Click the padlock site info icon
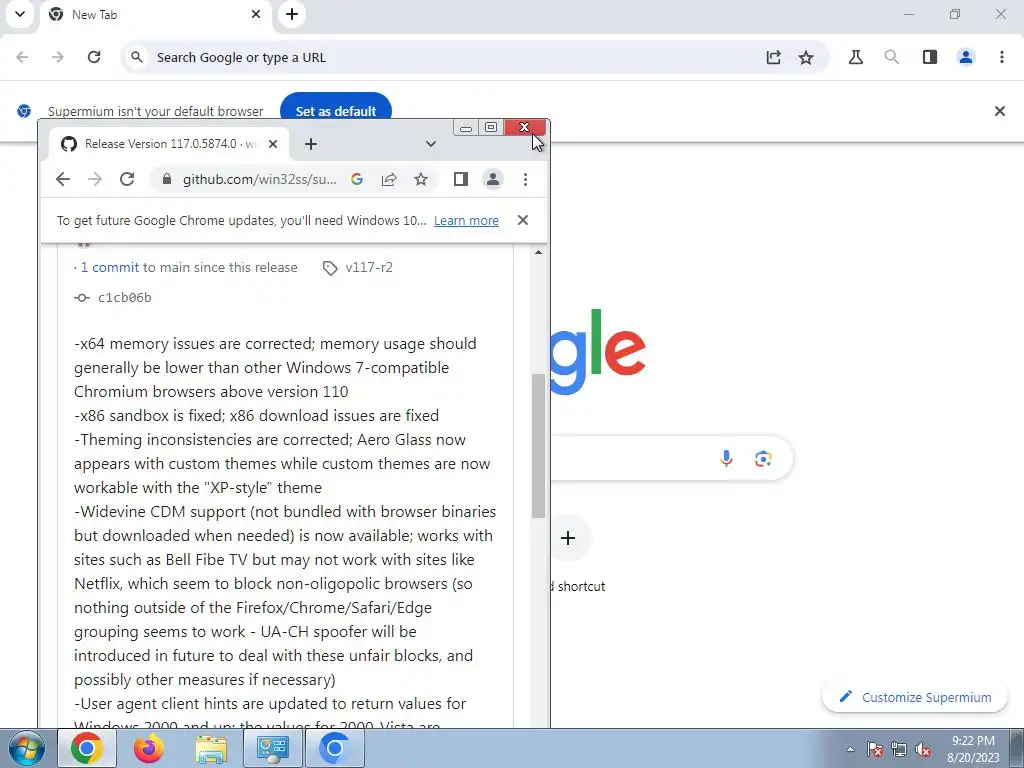 pos(167,179)
